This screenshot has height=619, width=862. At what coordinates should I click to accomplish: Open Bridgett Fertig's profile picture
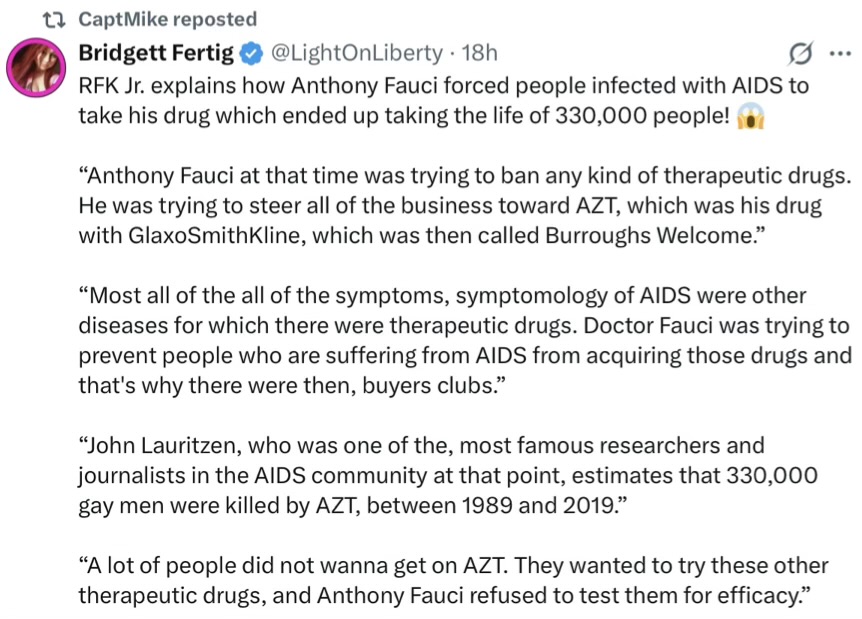pyautogui.click(x=37, y=67)
